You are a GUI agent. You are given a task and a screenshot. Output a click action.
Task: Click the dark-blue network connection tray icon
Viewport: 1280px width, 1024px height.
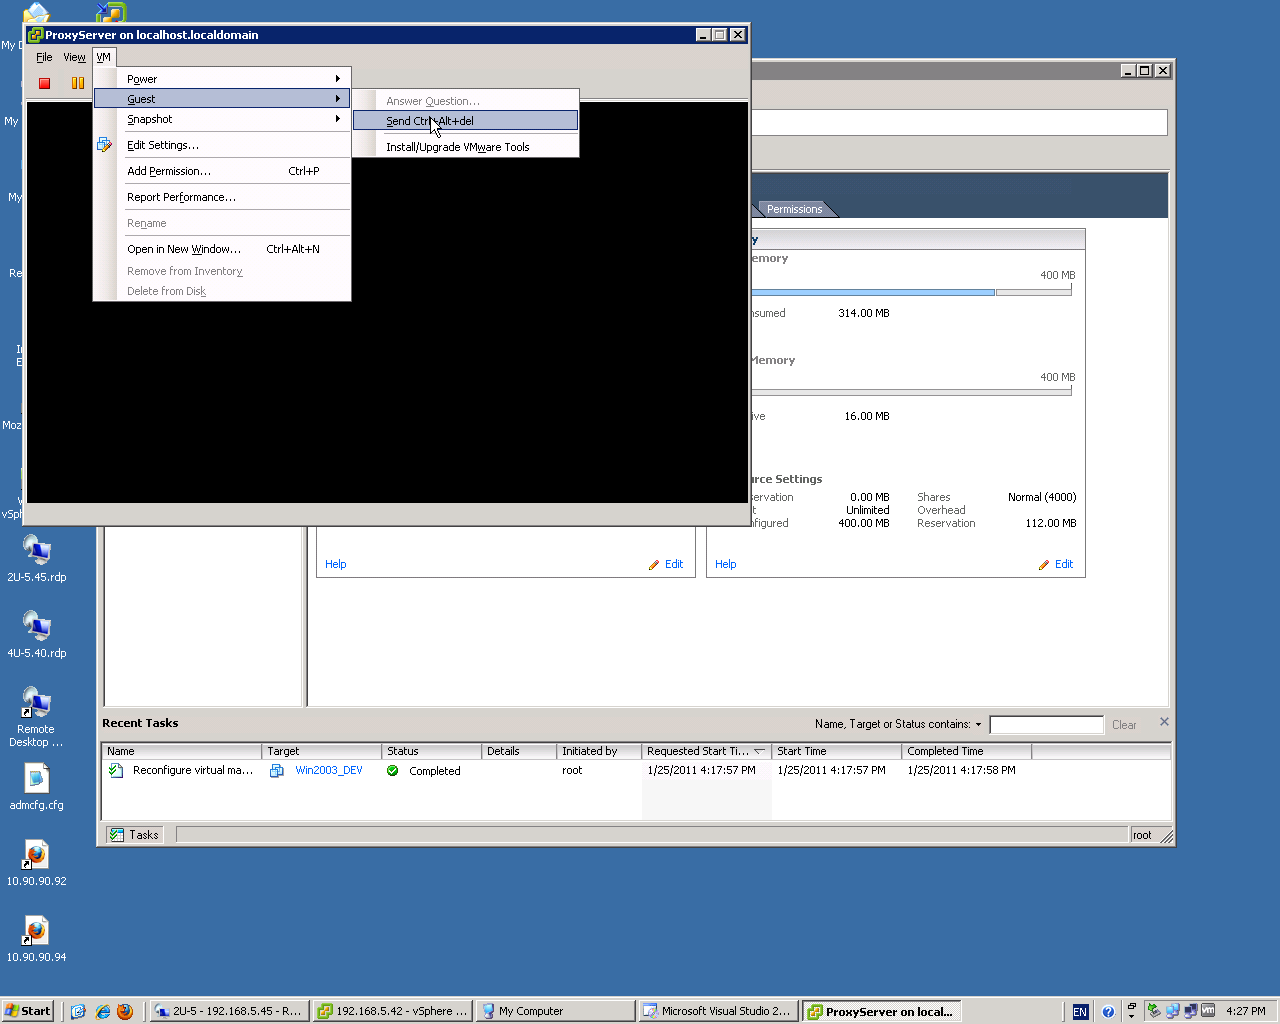pos(1191,1011)
